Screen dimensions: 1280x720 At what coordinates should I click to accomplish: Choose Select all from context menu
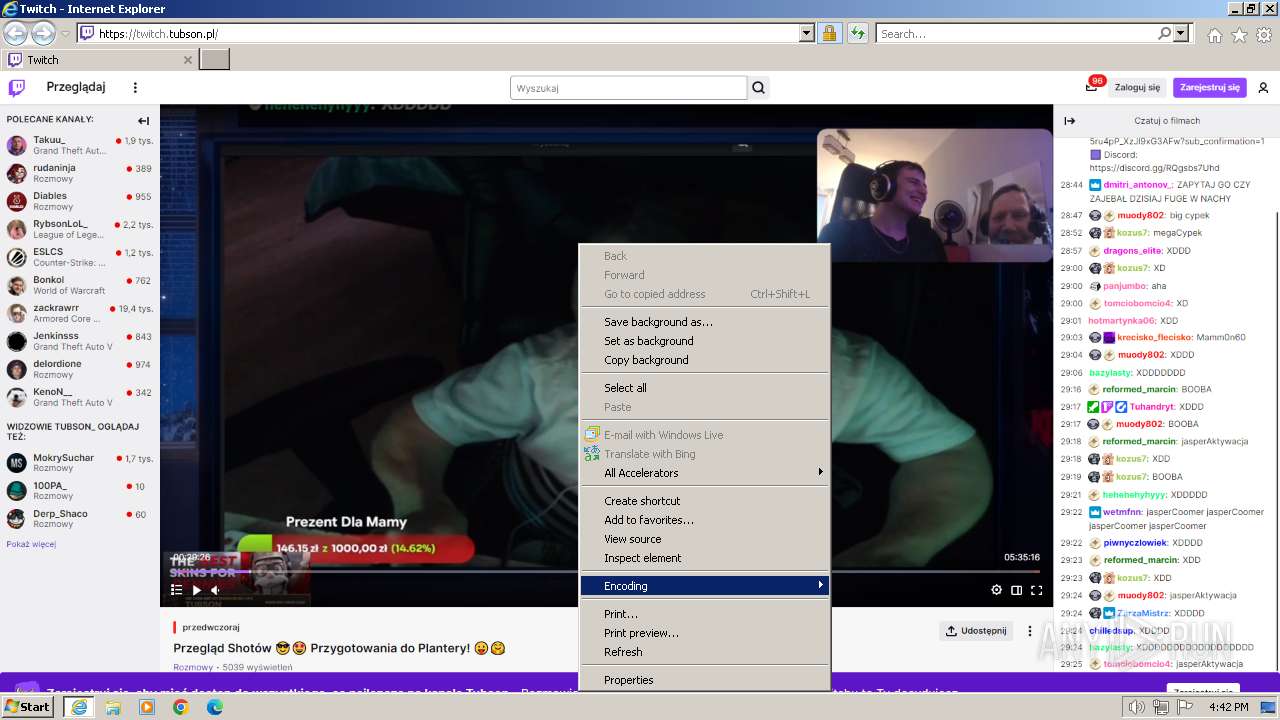tap(705, 388)
